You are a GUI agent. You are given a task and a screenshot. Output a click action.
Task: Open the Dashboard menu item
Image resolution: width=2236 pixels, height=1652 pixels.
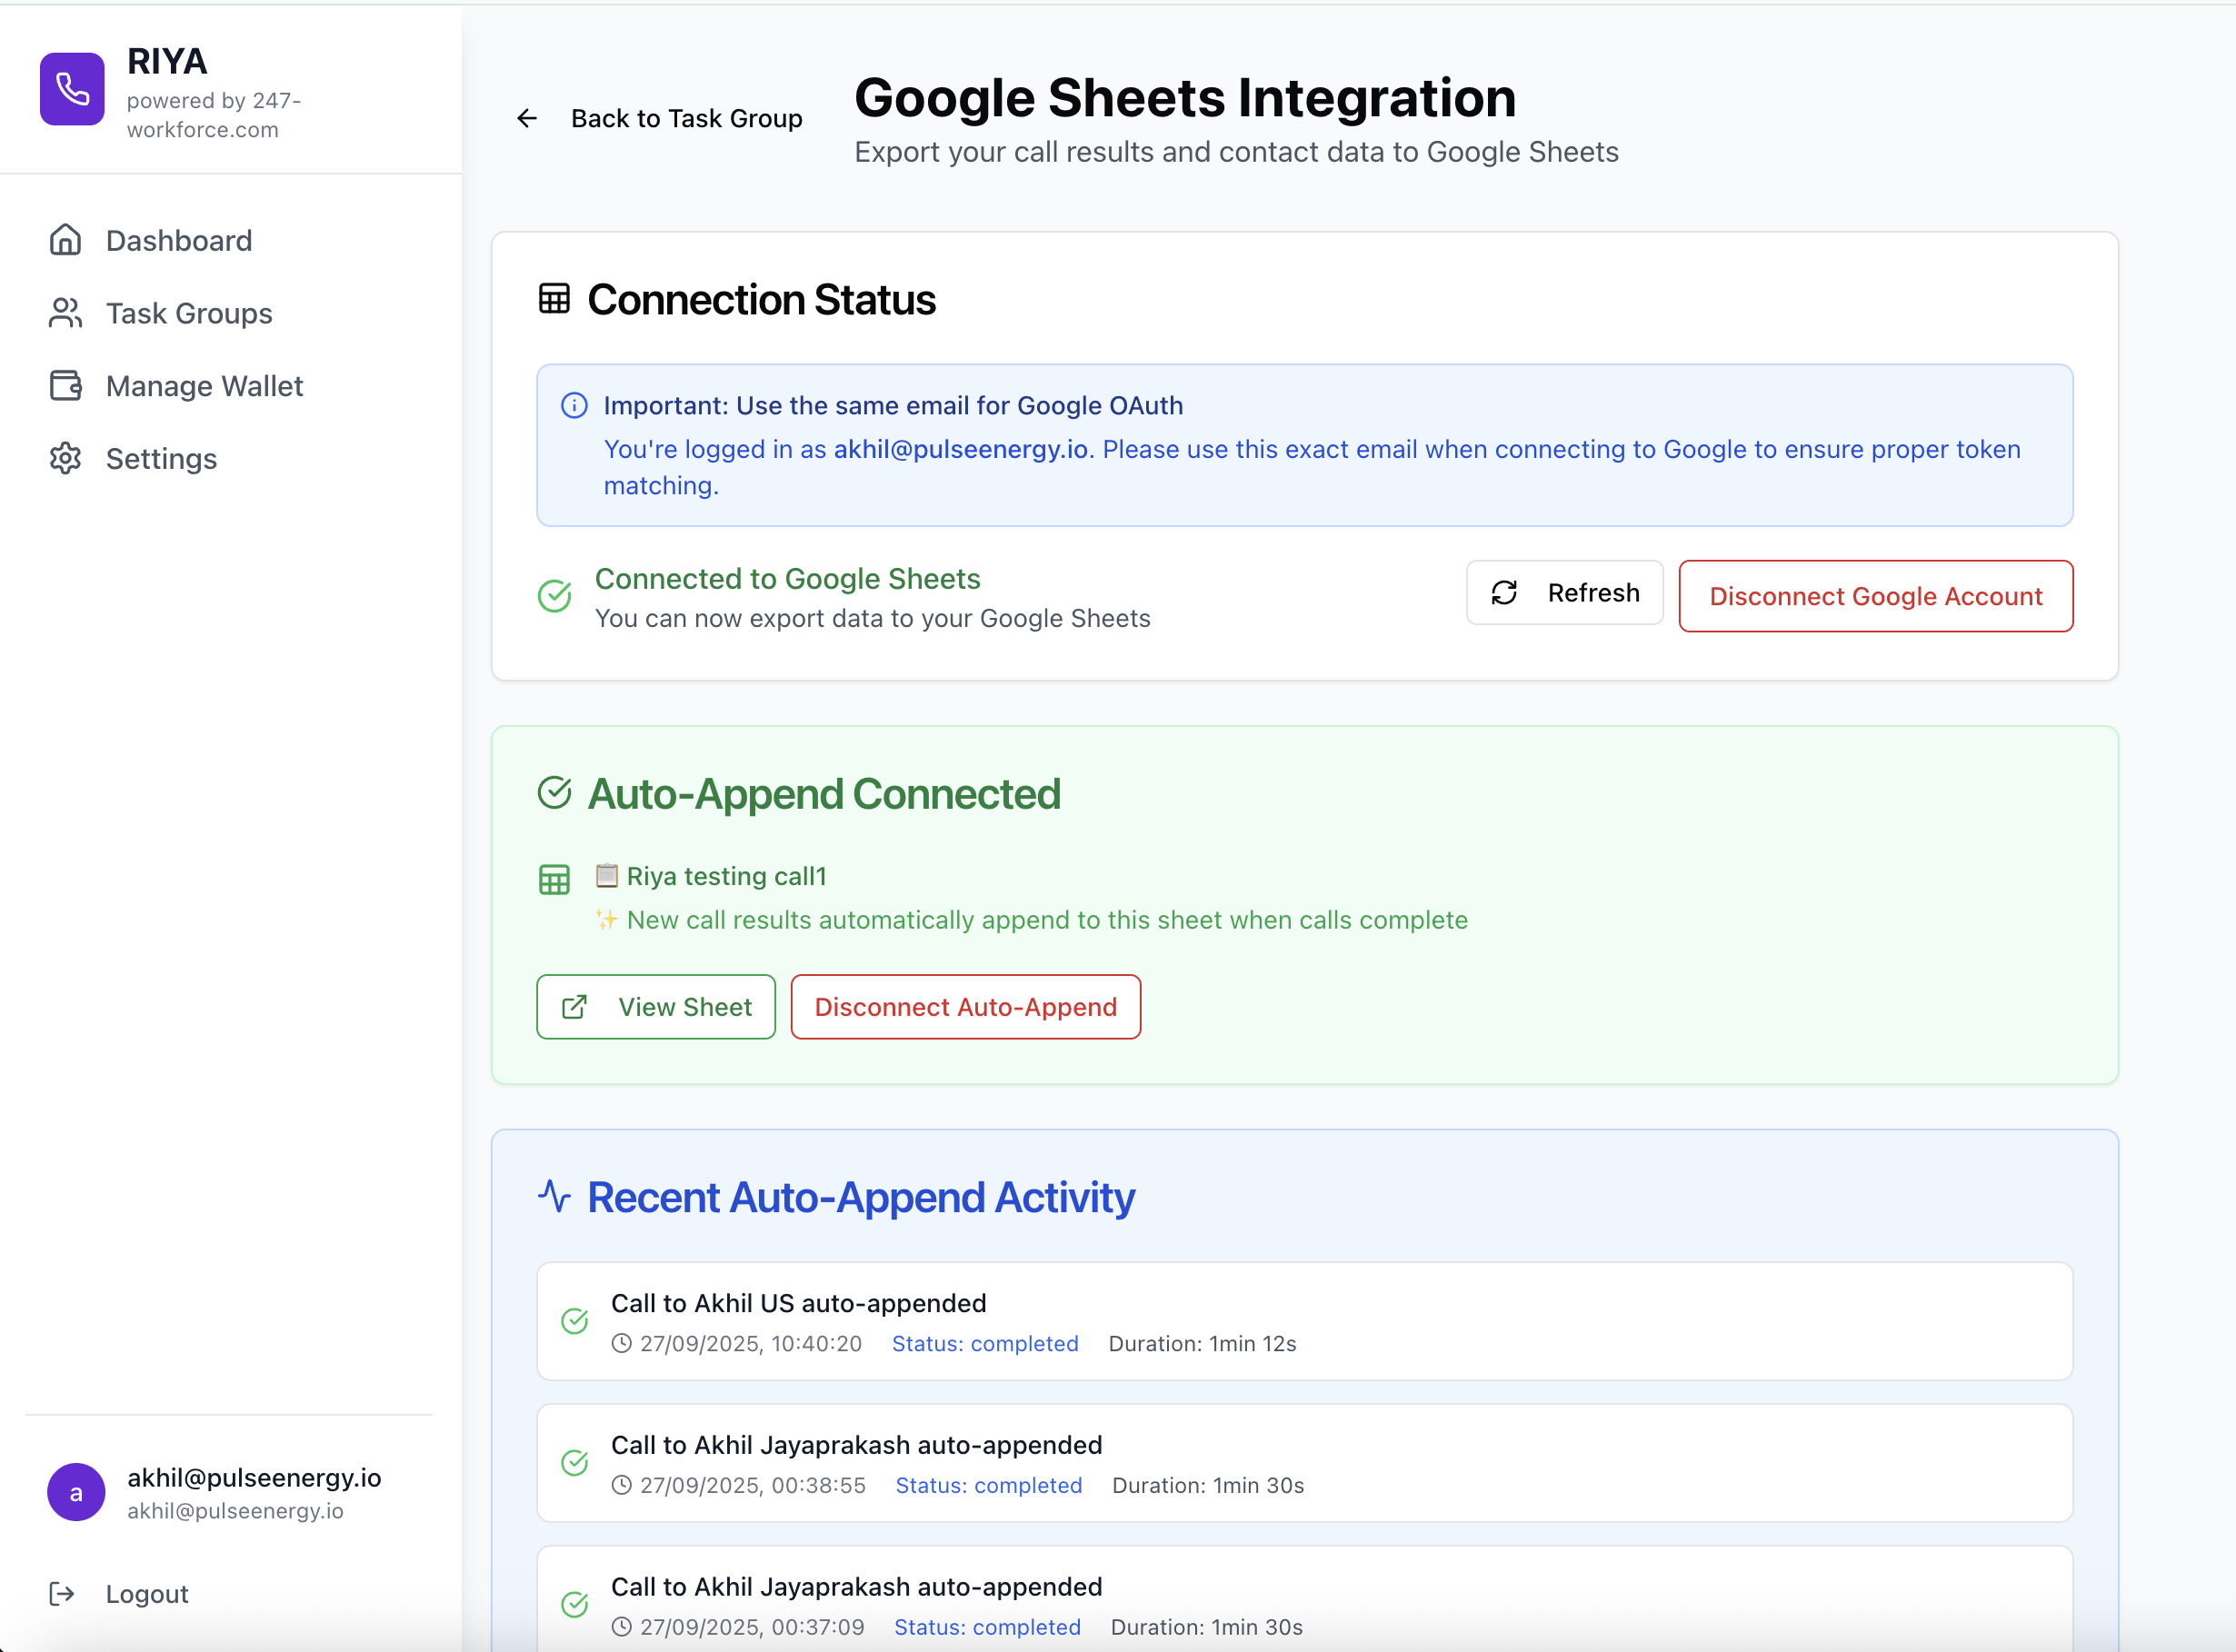[179, 240]
